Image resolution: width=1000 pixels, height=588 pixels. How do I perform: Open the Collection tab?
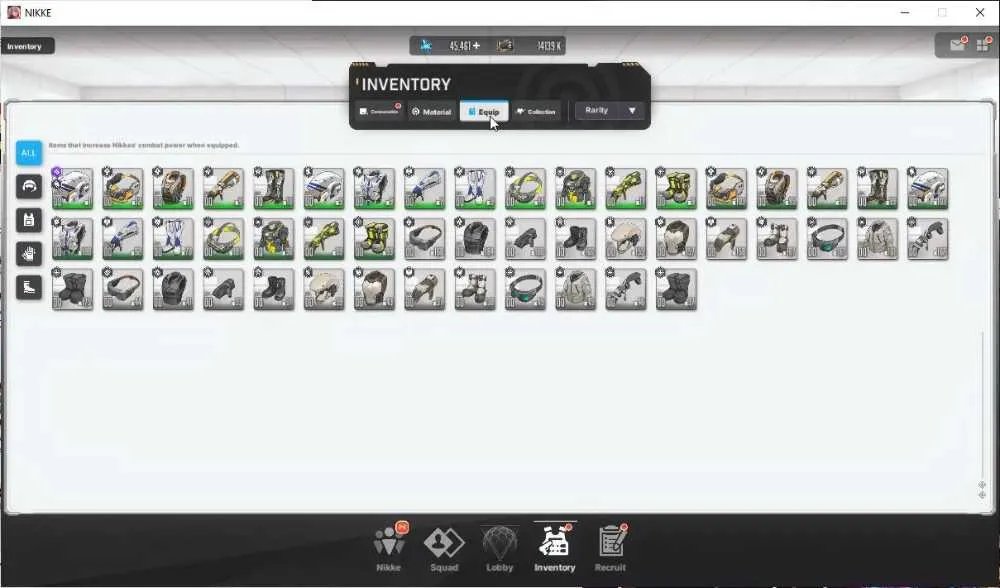(x=537, y=112)
